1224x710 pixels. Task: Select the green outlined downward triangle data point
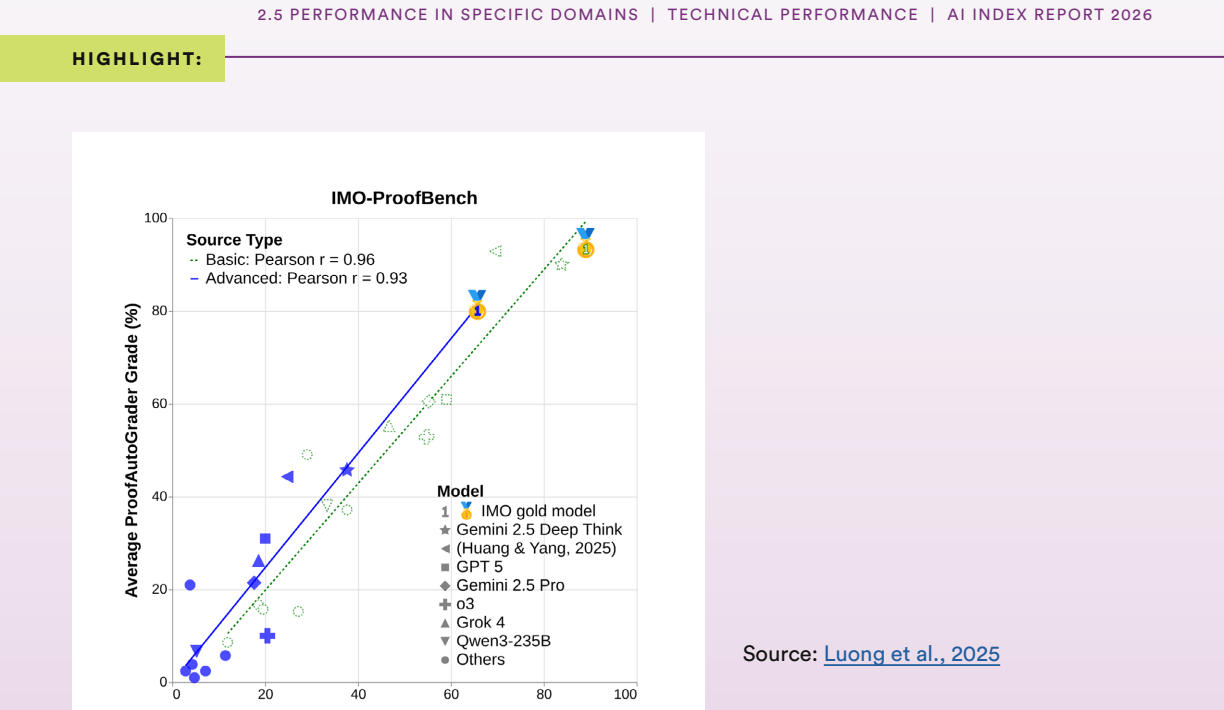click(x=328, y=505)
